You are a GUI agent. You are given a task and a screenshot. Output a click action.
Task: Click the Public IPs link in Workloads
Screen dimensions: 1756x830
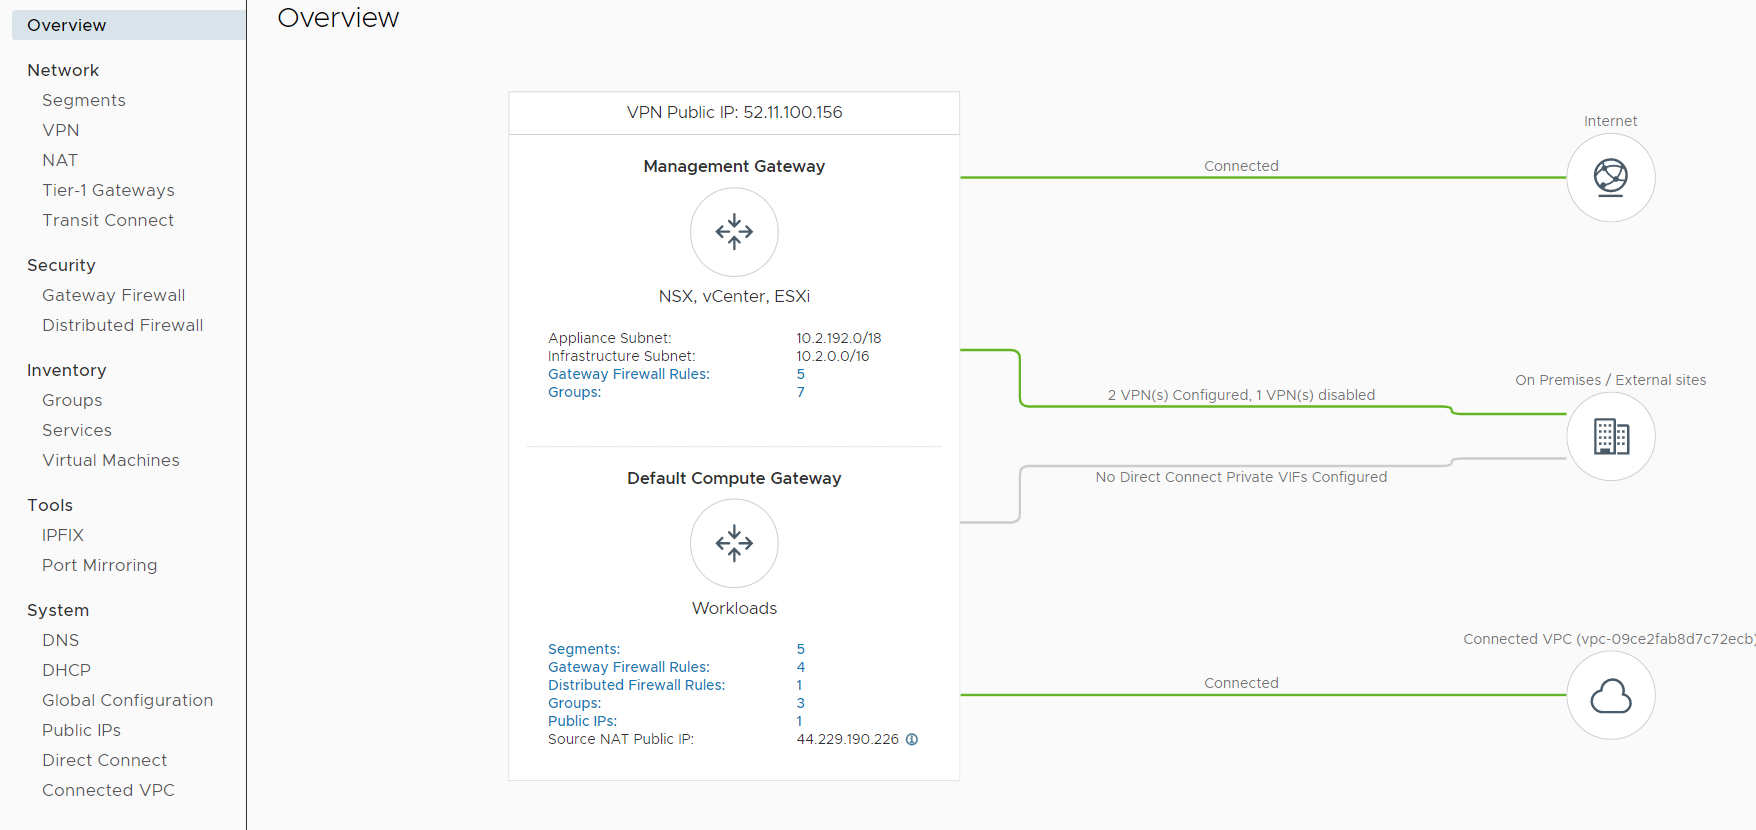tap(582, 721)
